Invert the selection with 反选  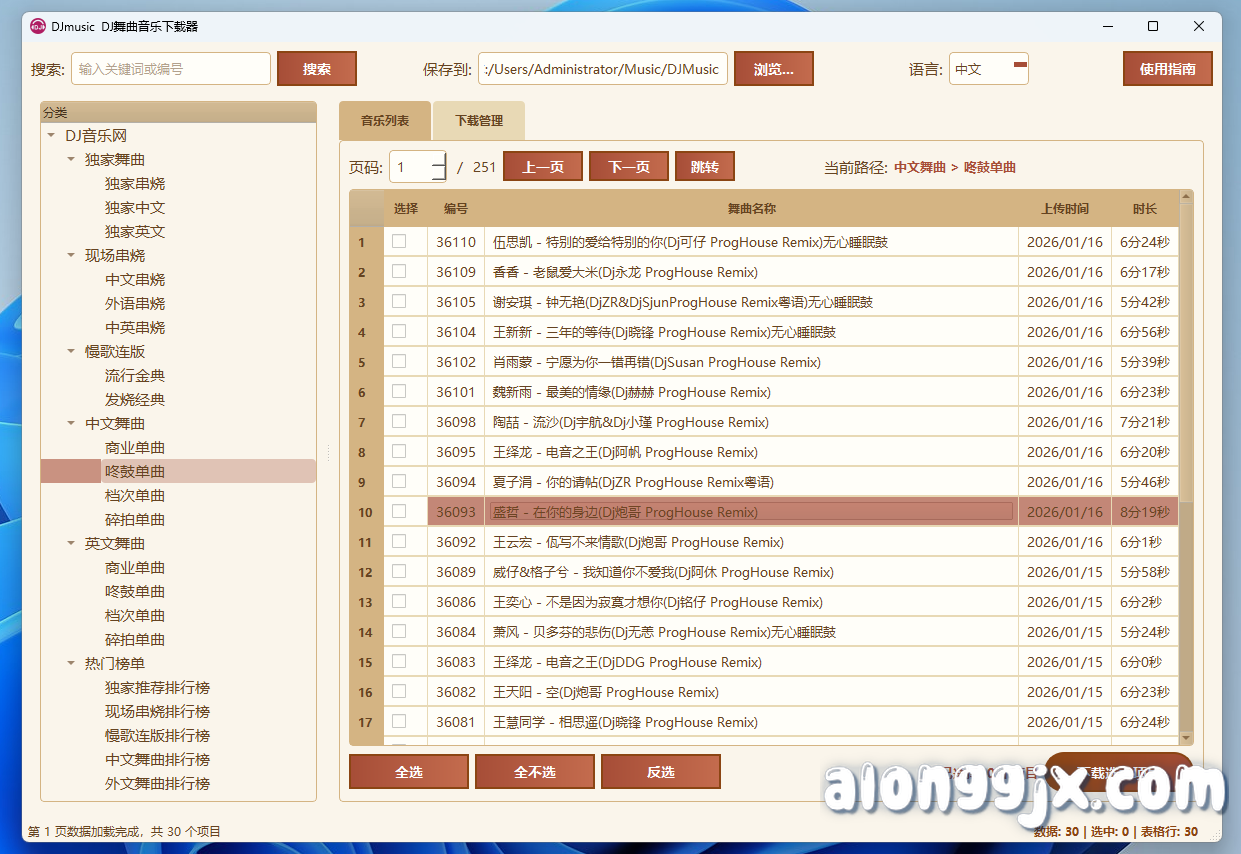tap(661, 771)
